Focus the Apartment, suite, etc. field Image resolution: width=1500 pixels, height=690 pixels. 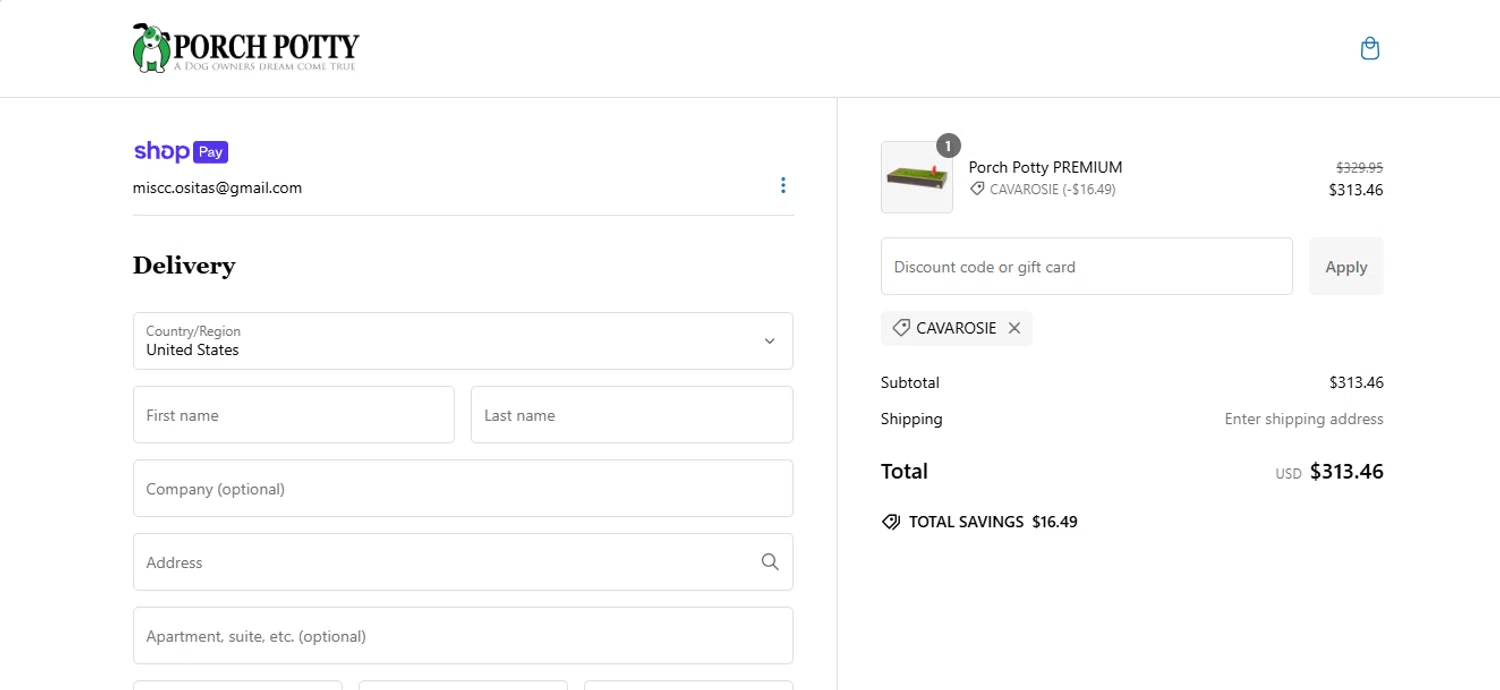[463, 636]
